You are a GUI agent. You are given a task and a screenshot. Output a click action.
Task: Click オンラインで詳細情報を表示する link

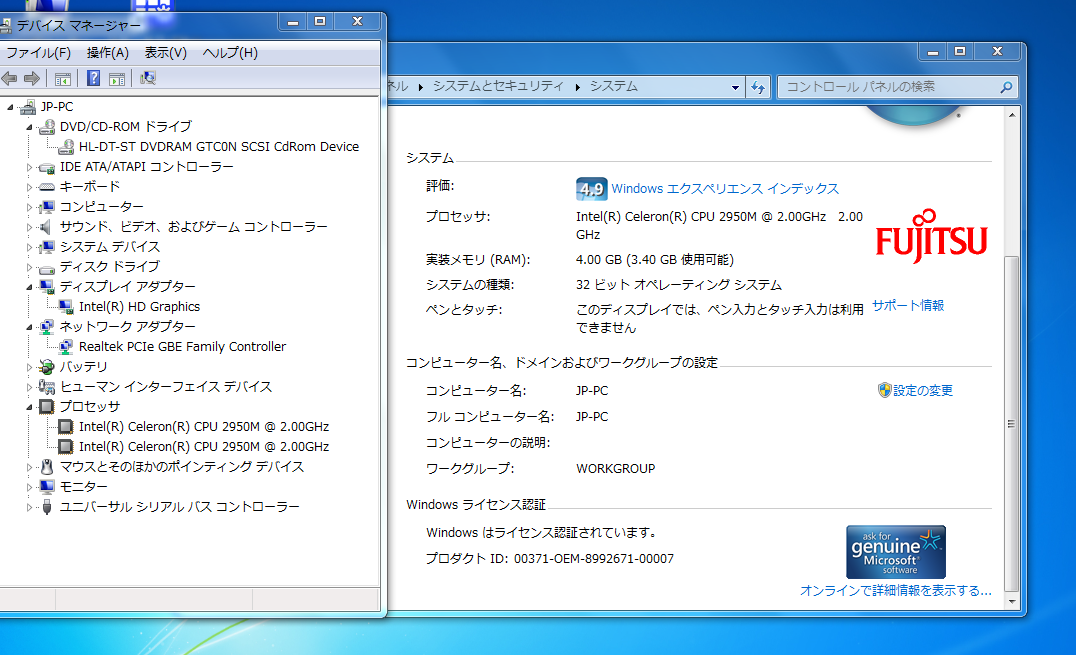click(x=896, y=590)
